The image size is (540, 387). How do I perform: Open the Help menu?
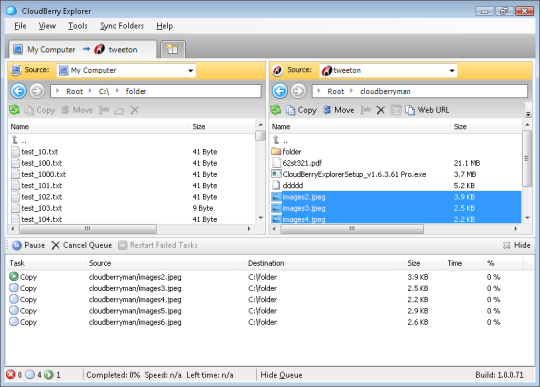coord(165,26)
